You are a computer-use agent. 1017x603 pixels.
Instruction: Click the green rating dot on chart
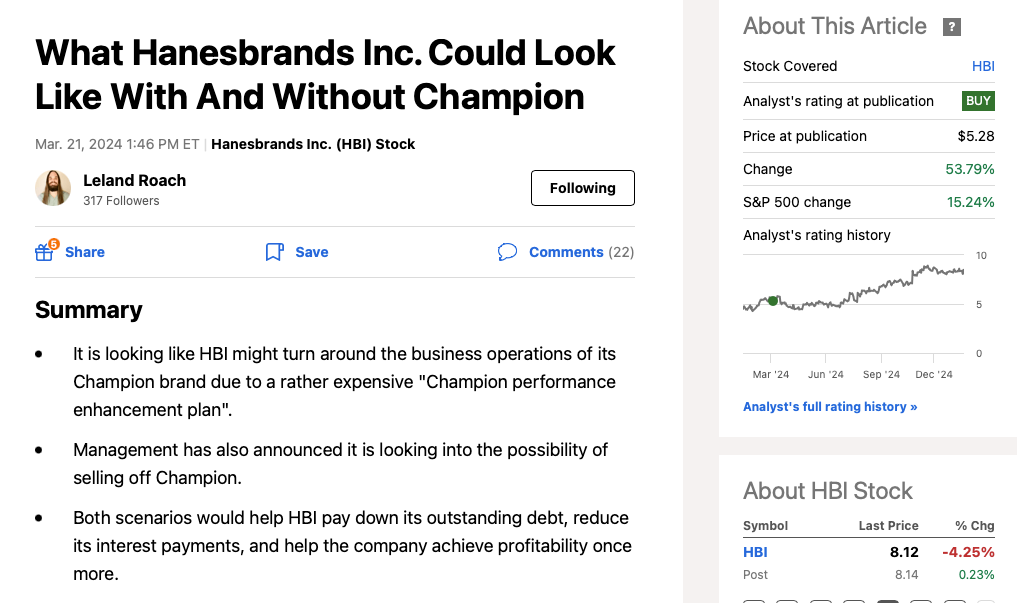773,300
